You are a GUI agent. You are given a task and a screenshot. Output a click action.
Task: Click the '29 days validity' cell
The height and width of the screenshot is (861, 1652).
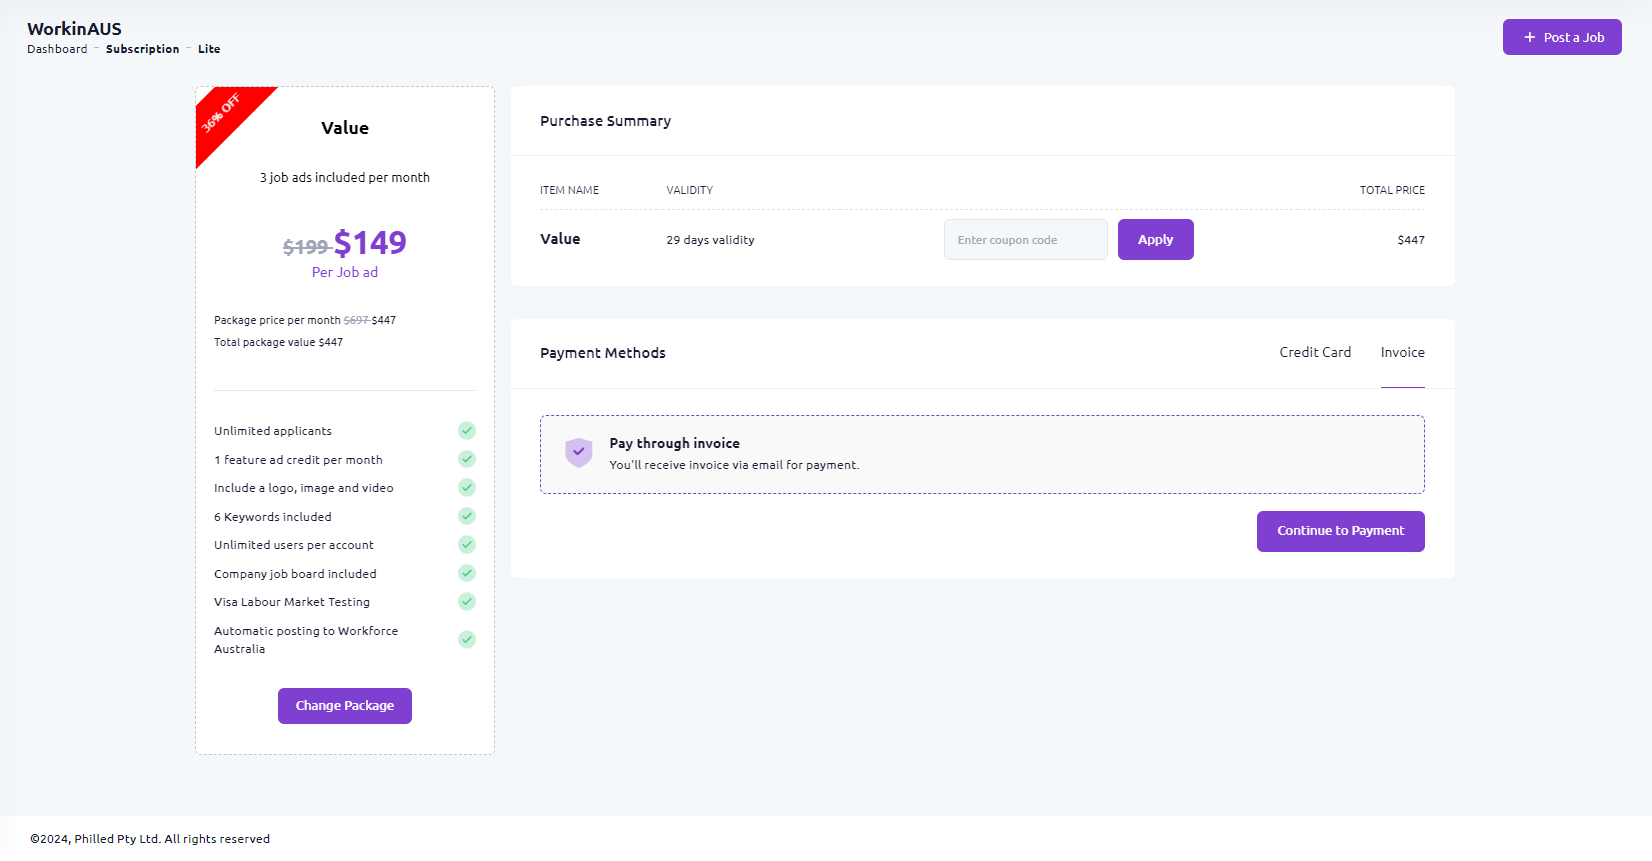coord(710,240)
